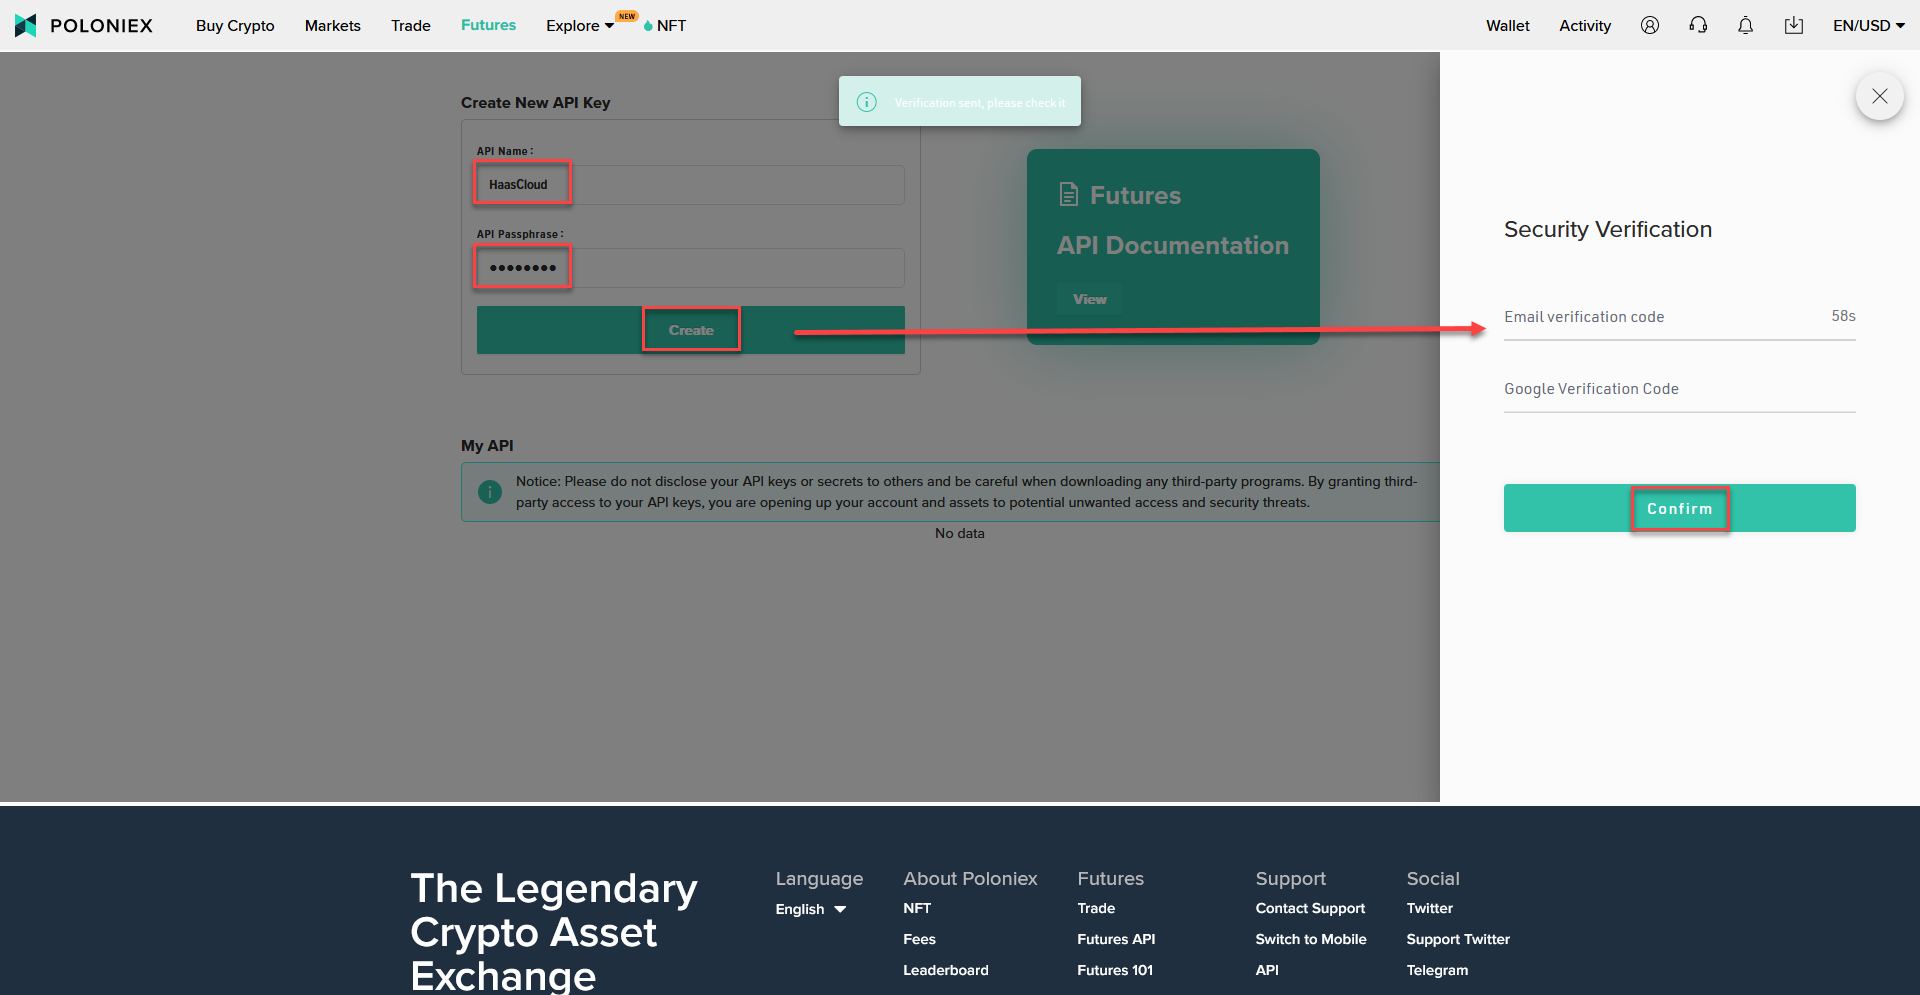1920x995 pixels.
Task: Click the View button on API Documentation card
Action: [1089, 298]
